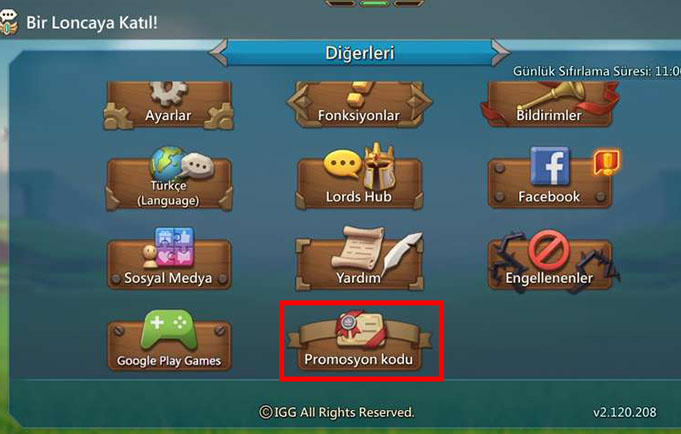Click the Diğerleri header banner
Image resolution: width=681 pixels, height=434 pixels.
coord(360,53)
